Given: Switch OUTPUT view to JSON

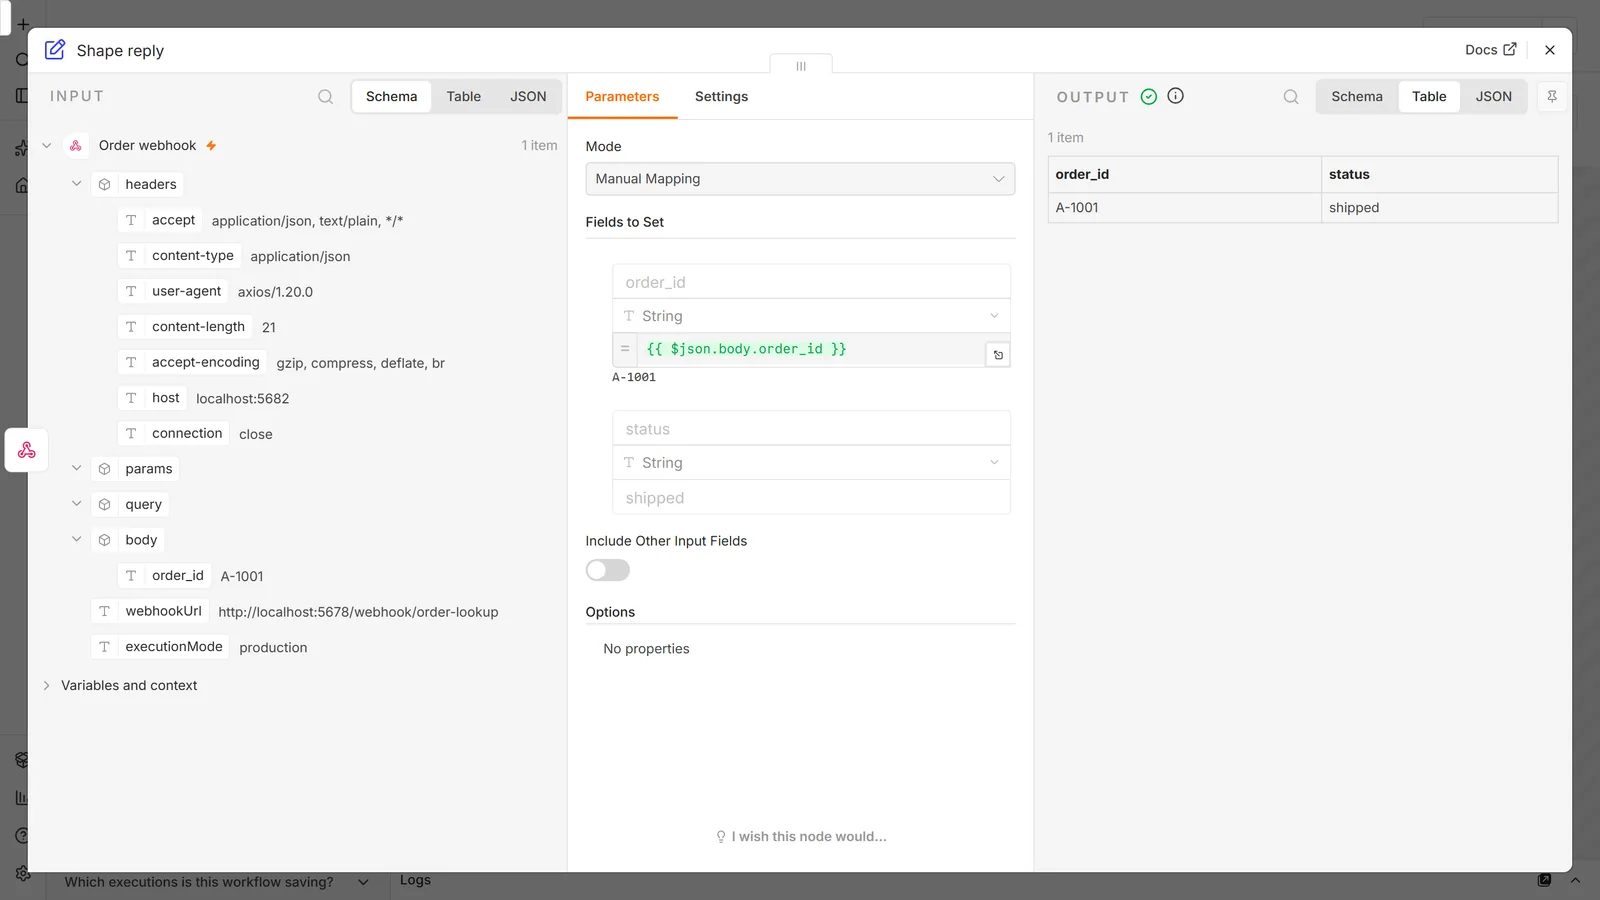Looking at the screenshot, I should click(1494, 97).
